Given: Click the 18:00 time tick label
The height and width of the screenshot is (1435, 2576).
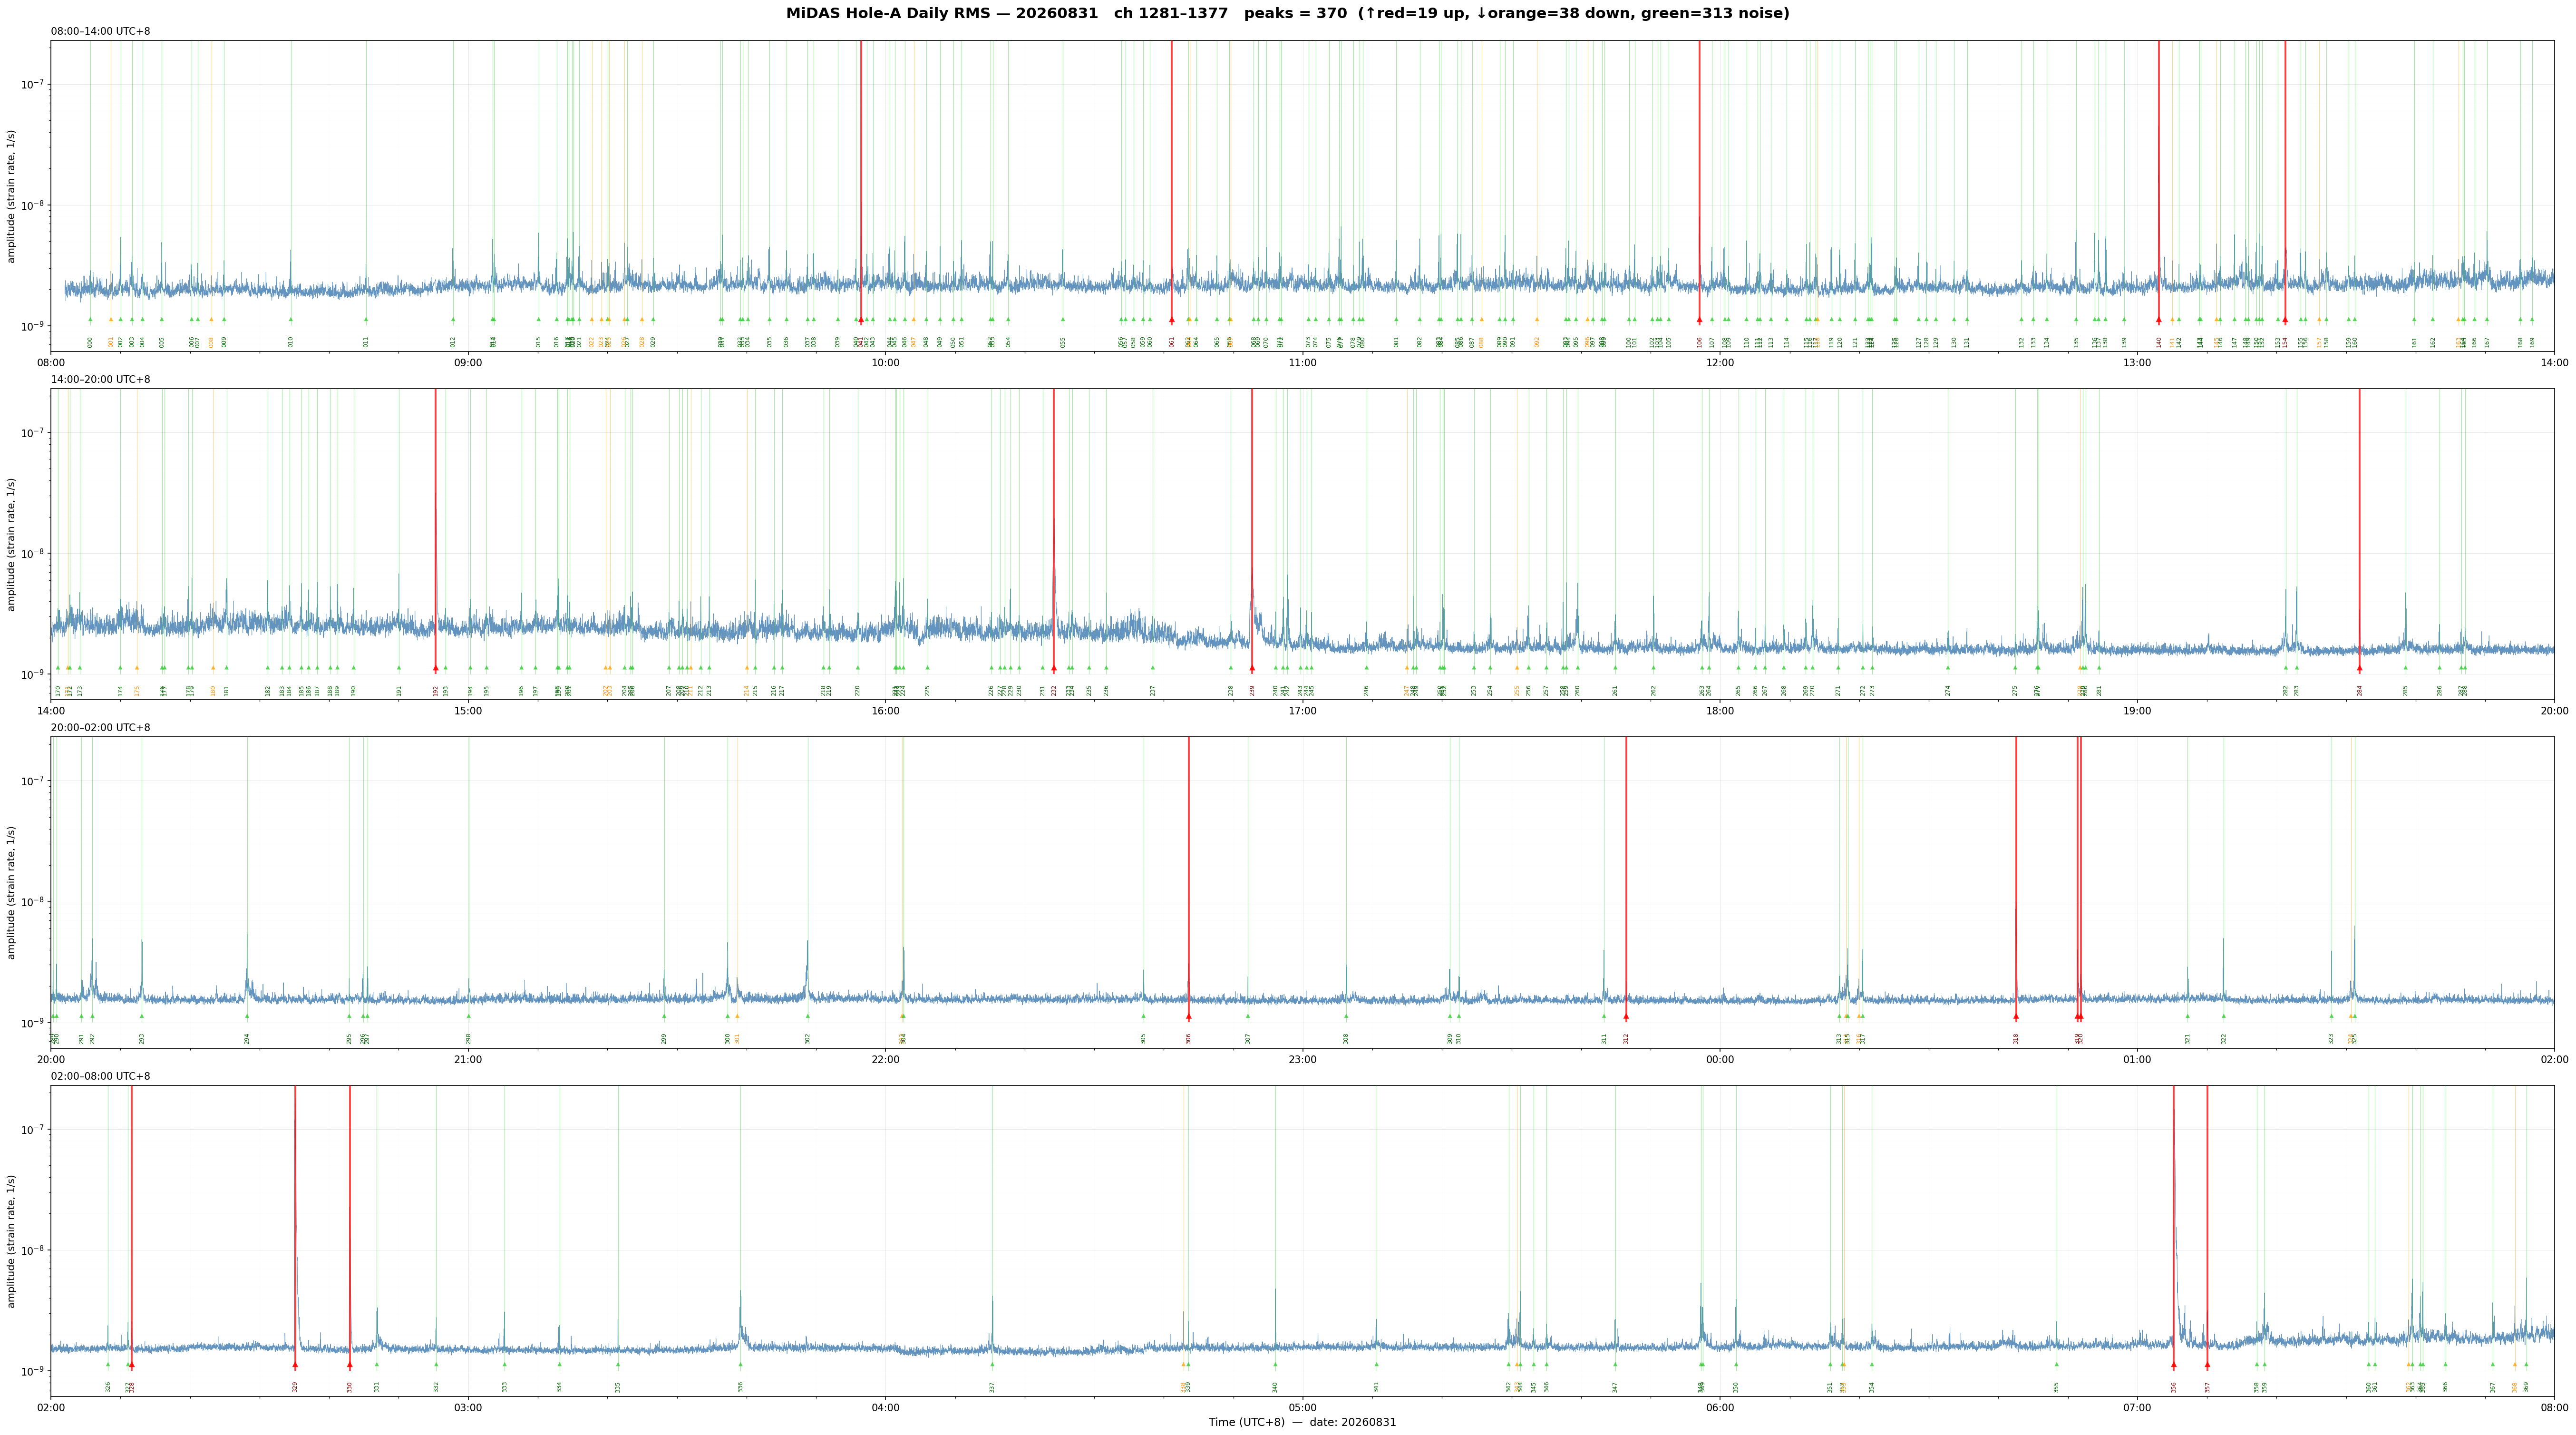Looking at the screenshot, I should [1720, 711].
